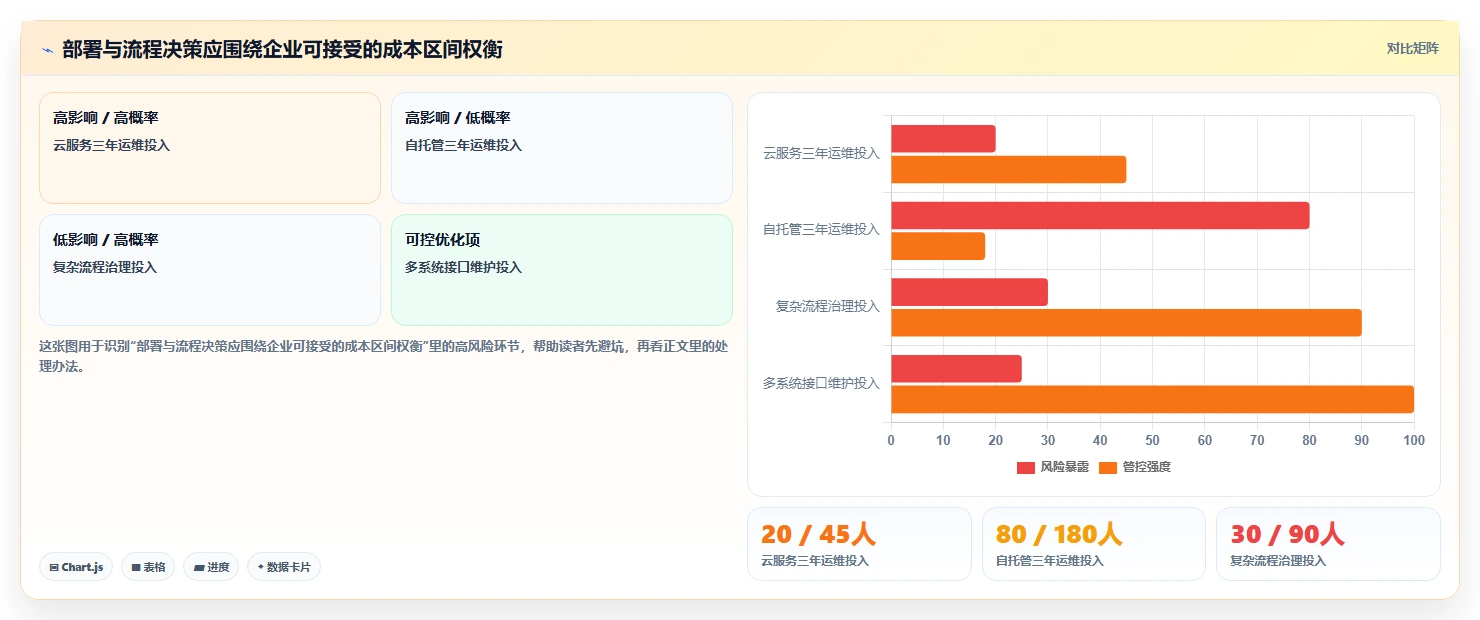Open the 可控优化项 matrix card

[562, 270]
